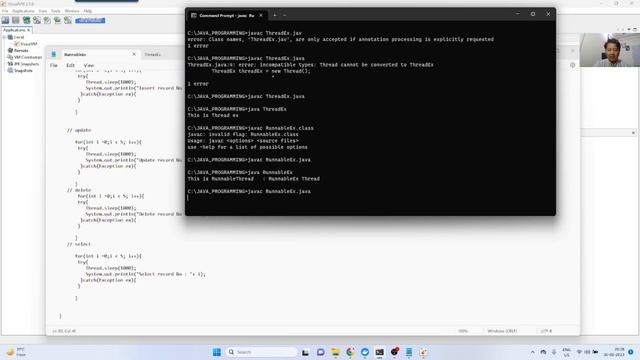Collapse the Local node in Applications tree
The width and height of the screenshot is (640, 360).
click(x=4, y=37)
